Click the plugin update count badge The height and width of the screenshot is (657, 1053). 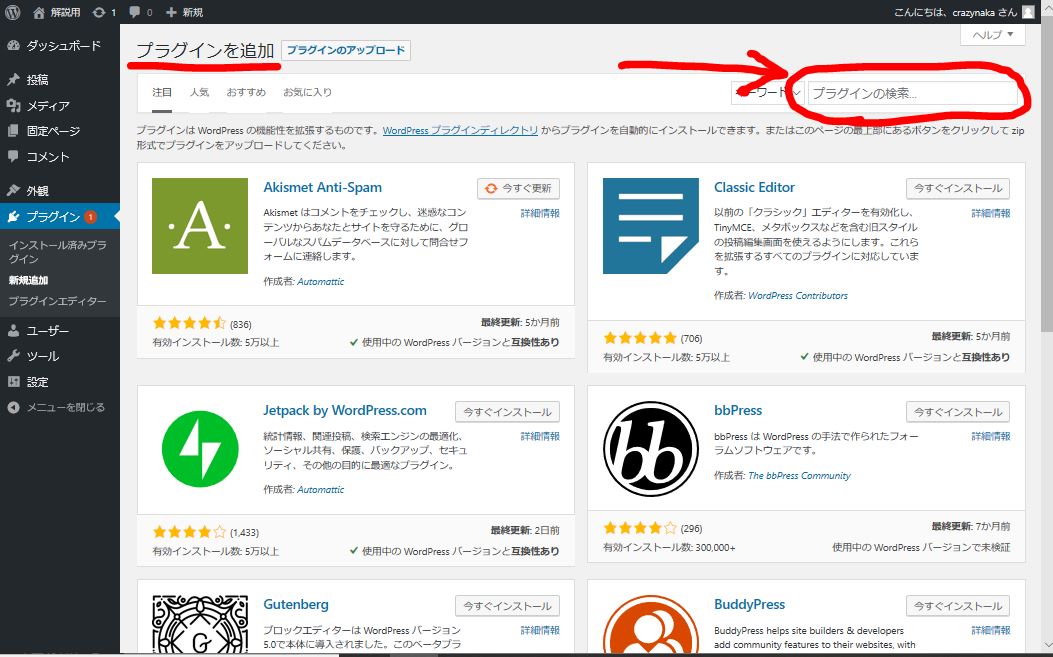pos(91,217)
